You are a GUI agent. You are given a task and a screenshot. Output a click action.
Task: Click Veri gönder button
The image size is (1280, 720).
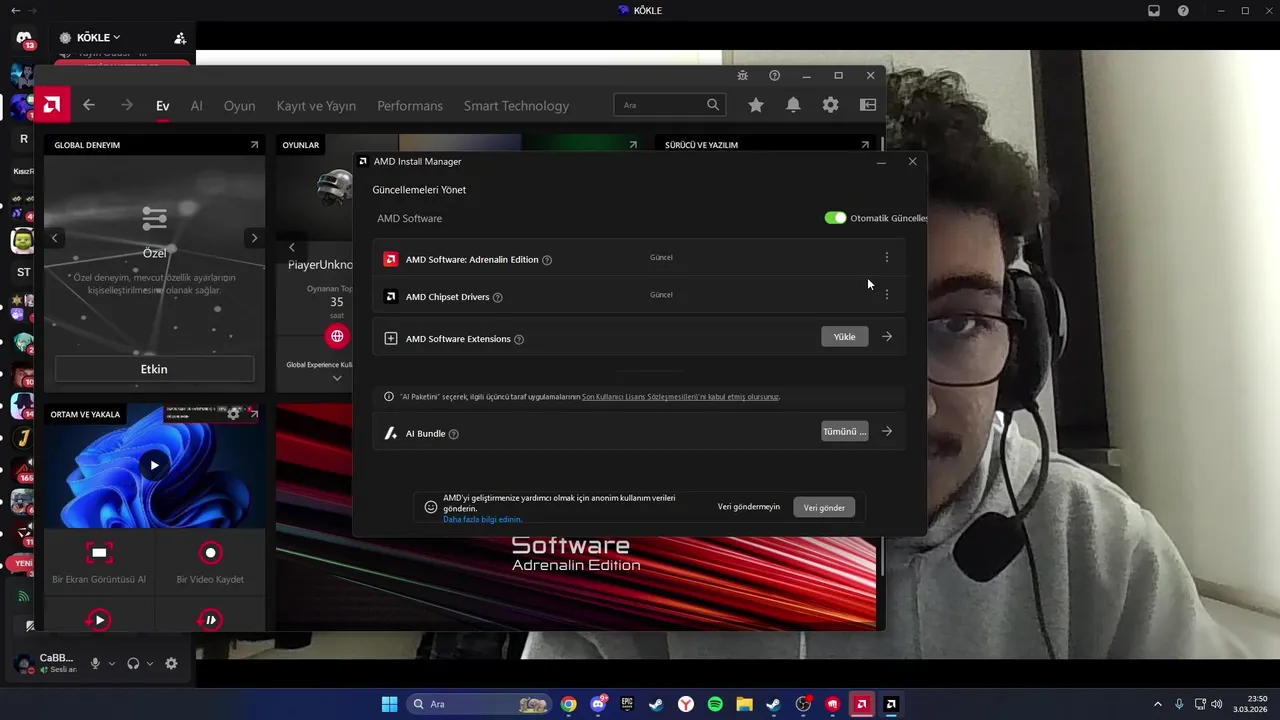point(824,508)
